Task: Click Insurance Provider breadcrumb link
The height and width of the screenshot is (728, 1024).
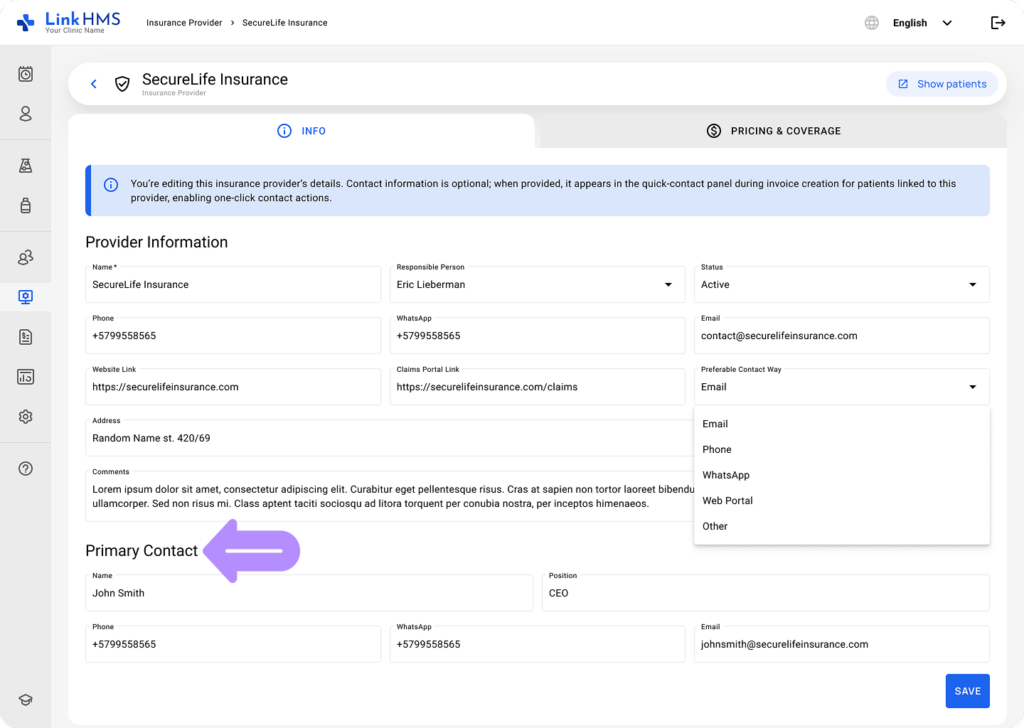Action: pyautogui.click(x=184, y=23)
